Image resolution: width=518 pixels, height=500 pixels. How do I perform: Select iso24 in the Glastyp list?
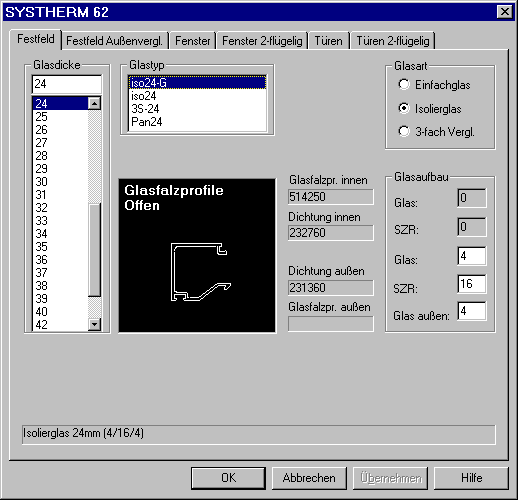(197, 96)
